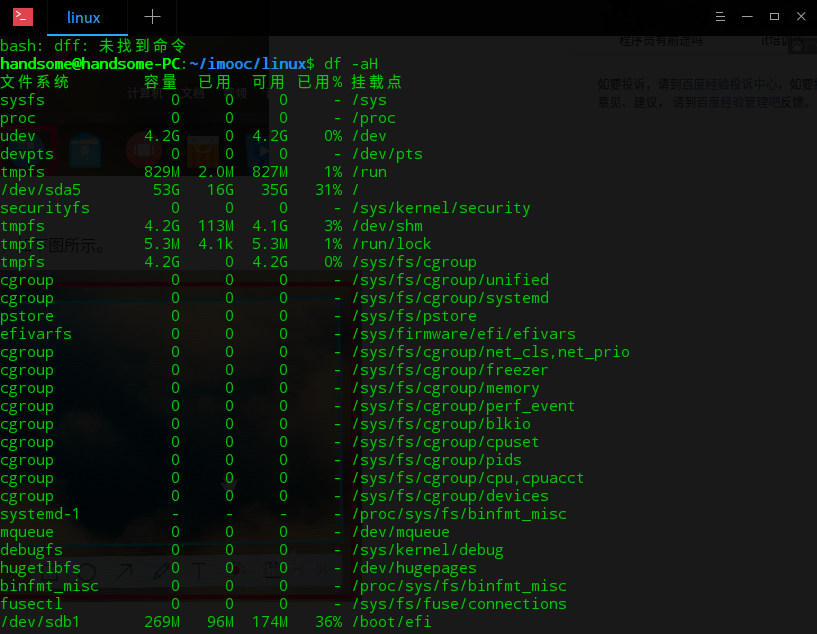Click mount point /sys/fs/cgroup/cpu,cpuacct
Image resolution: width=817 pixels, height=634 pixels.
click(468, 478)
